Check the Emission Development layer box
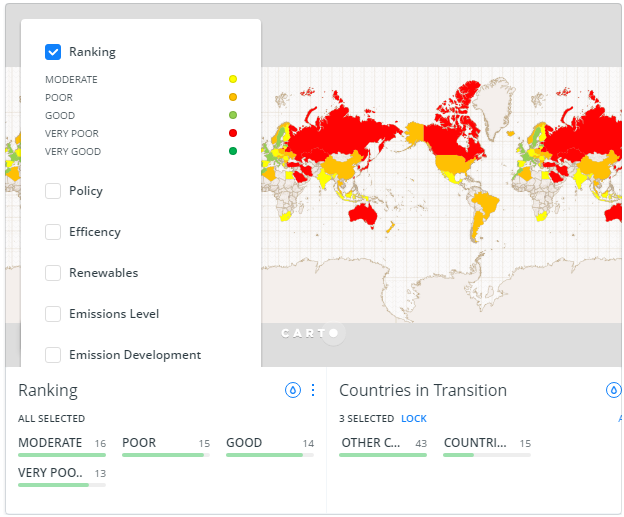 tap(53, 355)
